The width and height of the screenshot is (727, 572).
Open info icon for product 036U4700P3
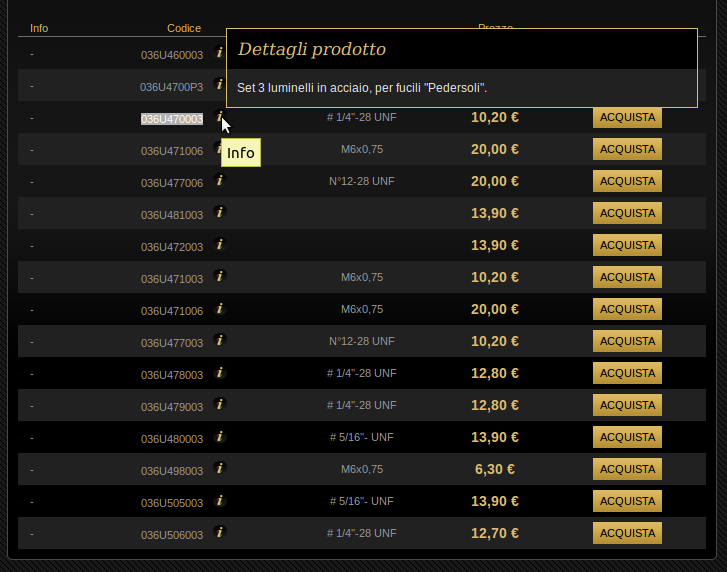220,85
